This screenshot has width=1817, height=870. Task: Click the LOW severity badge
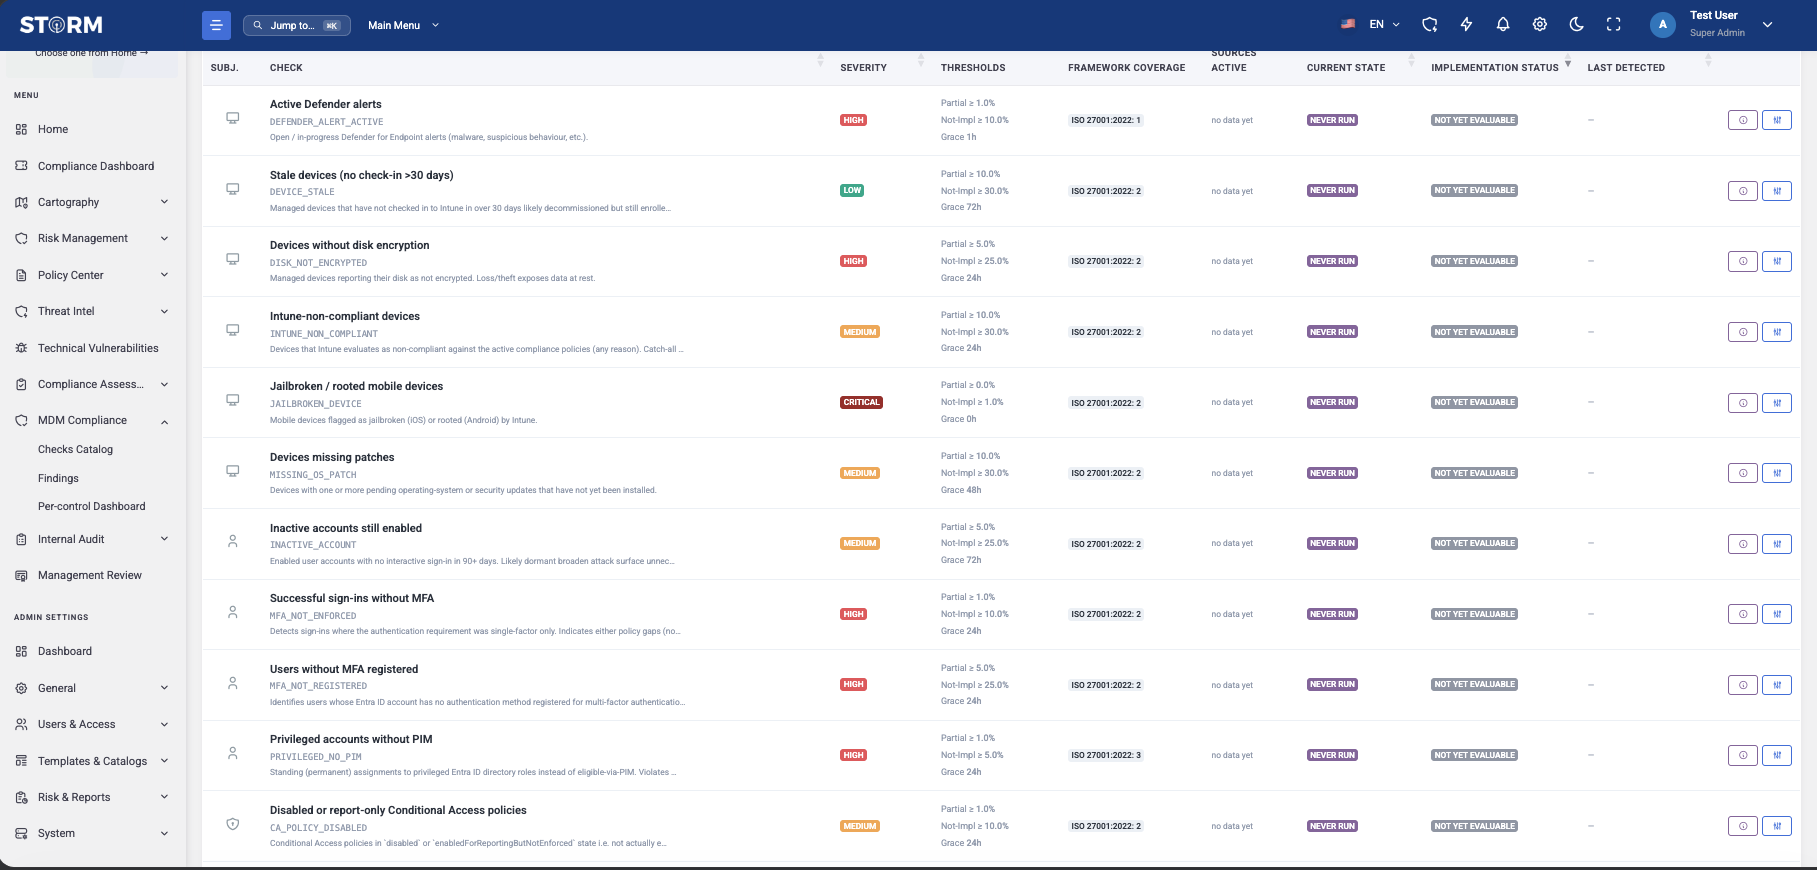(x=852, y=190)
